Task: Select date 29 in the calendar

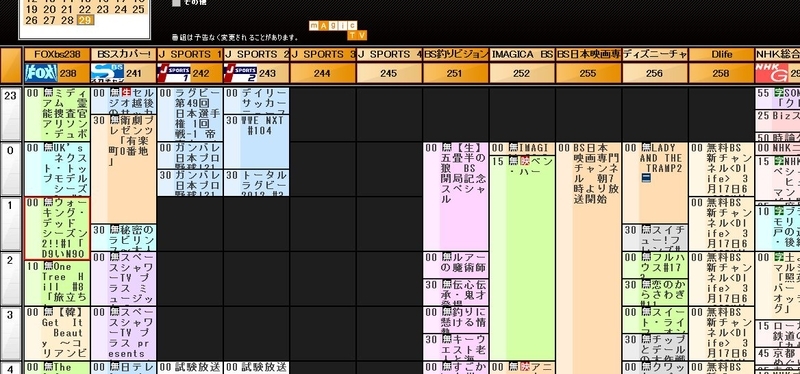Action: pos(85,20)
